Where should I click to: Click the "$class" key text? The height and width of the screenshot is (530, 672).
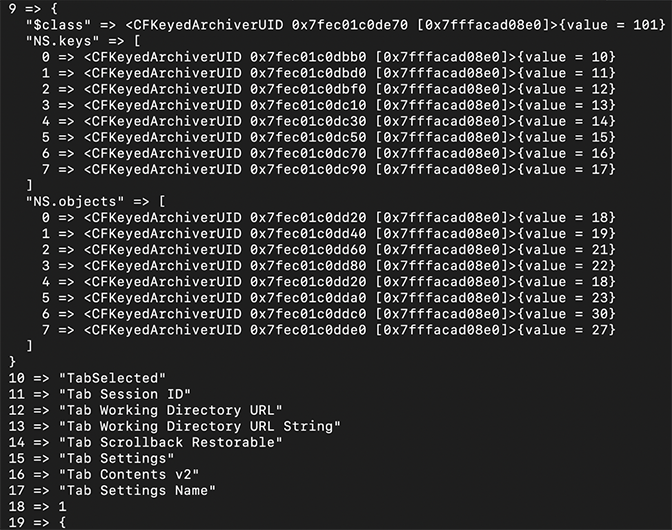point(58,23)
